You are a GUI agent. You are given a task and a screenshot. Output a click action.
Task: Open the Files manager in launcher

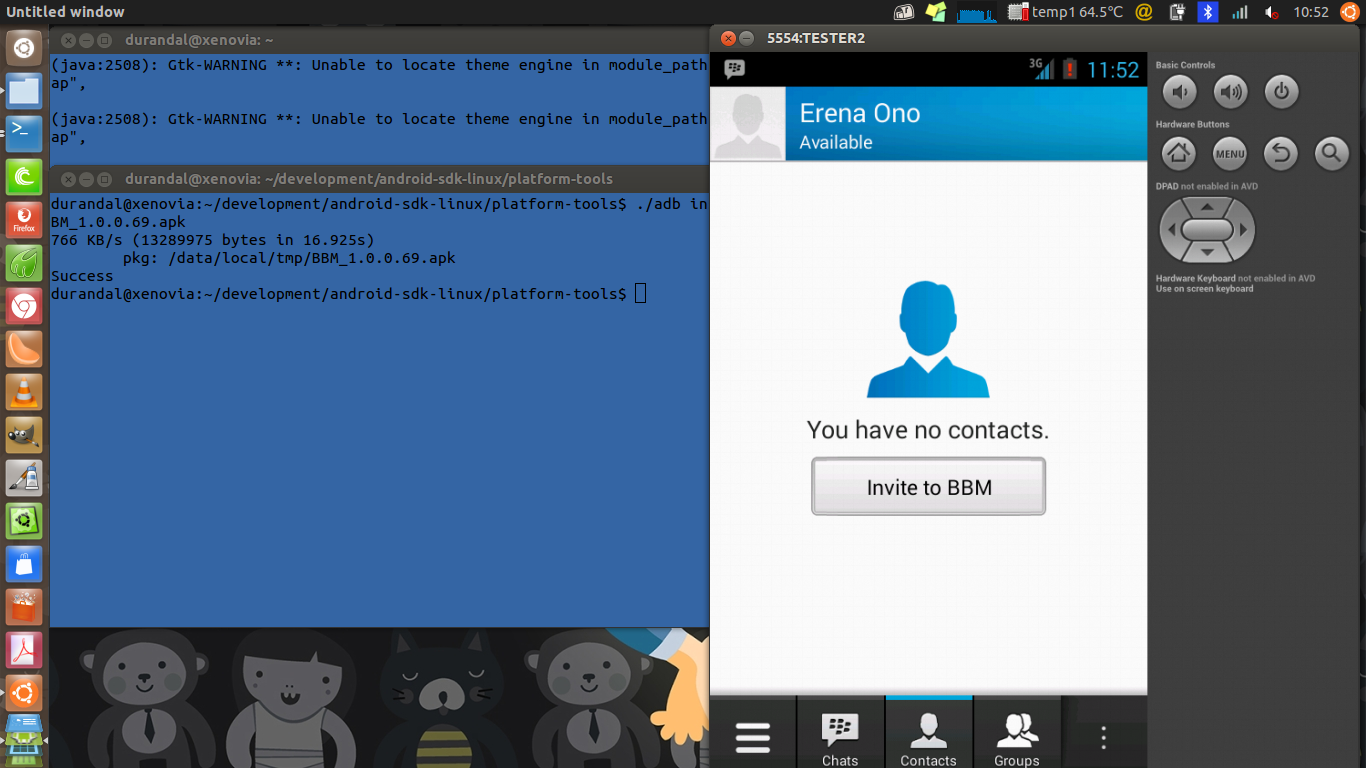[25, 90]
